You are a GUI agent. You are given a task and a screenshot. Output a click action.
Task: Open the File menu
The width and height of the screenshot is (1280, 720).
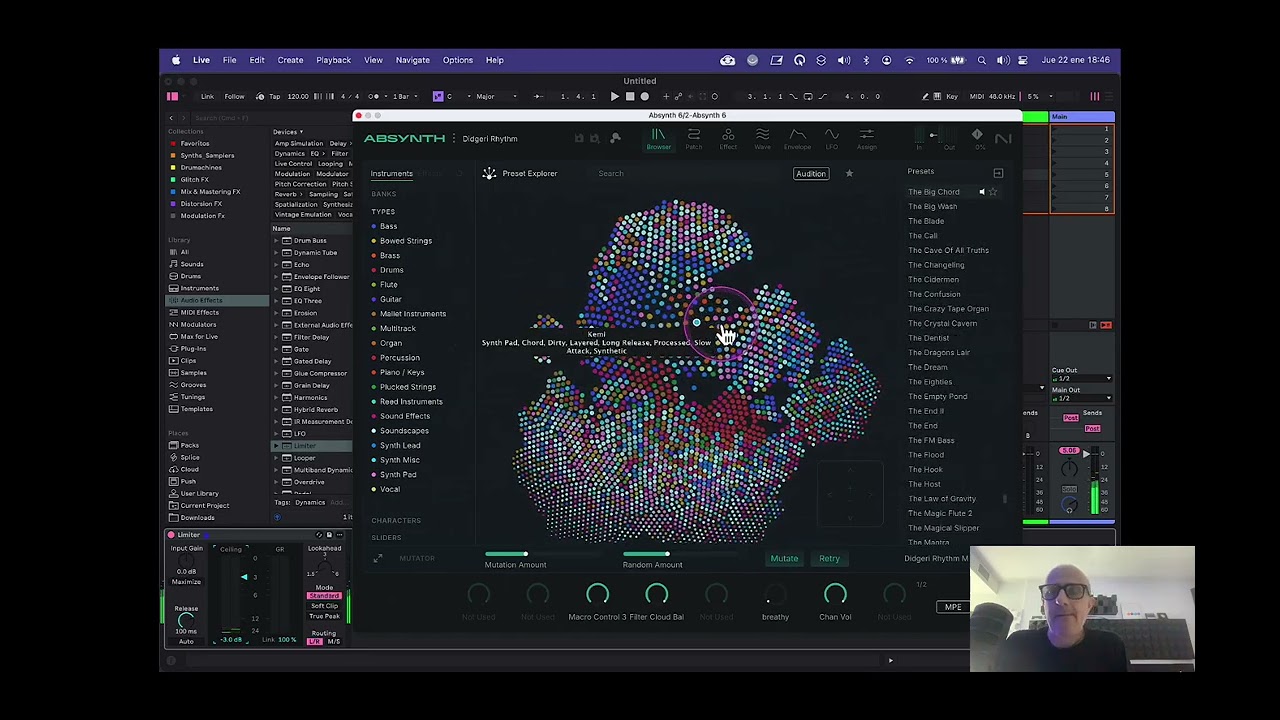(229, 60)
